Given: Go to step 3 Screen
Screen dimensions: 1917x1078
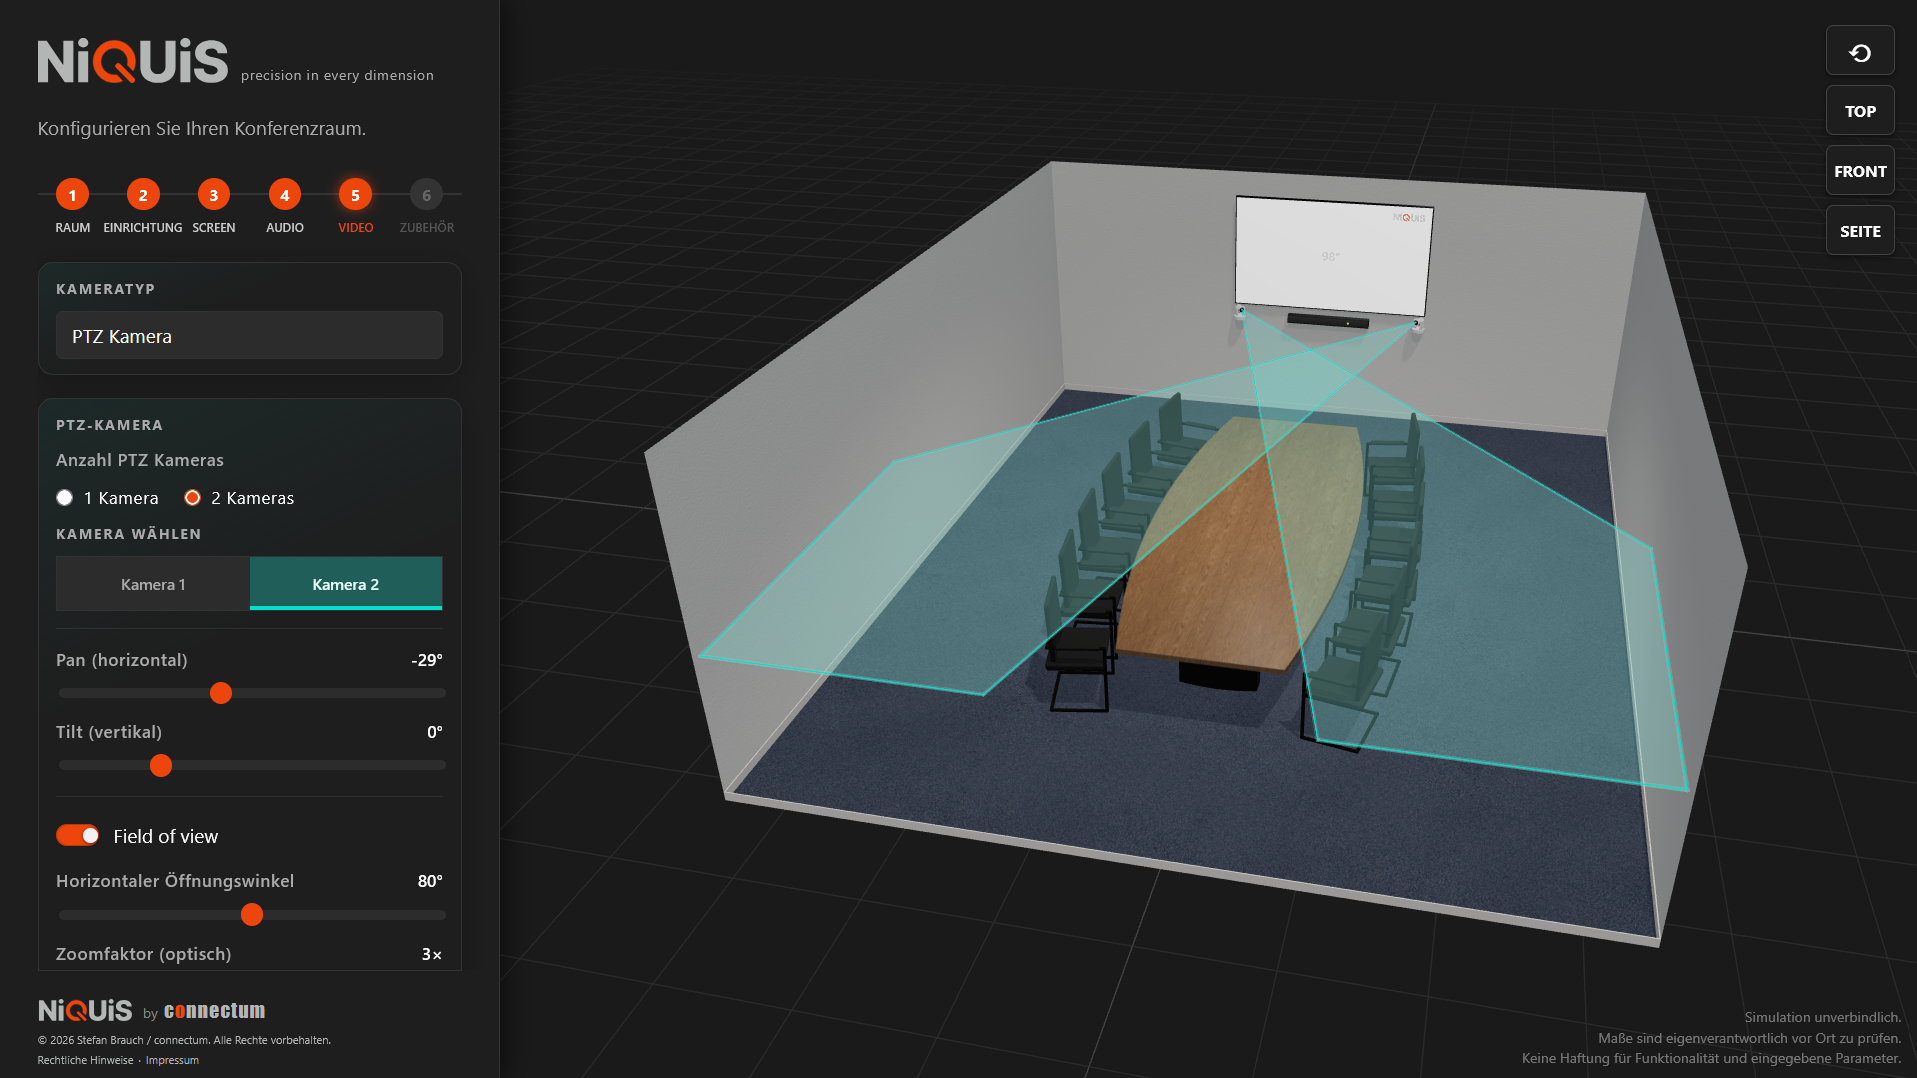Looking at the screenshot, I should (x=214, y=195).
